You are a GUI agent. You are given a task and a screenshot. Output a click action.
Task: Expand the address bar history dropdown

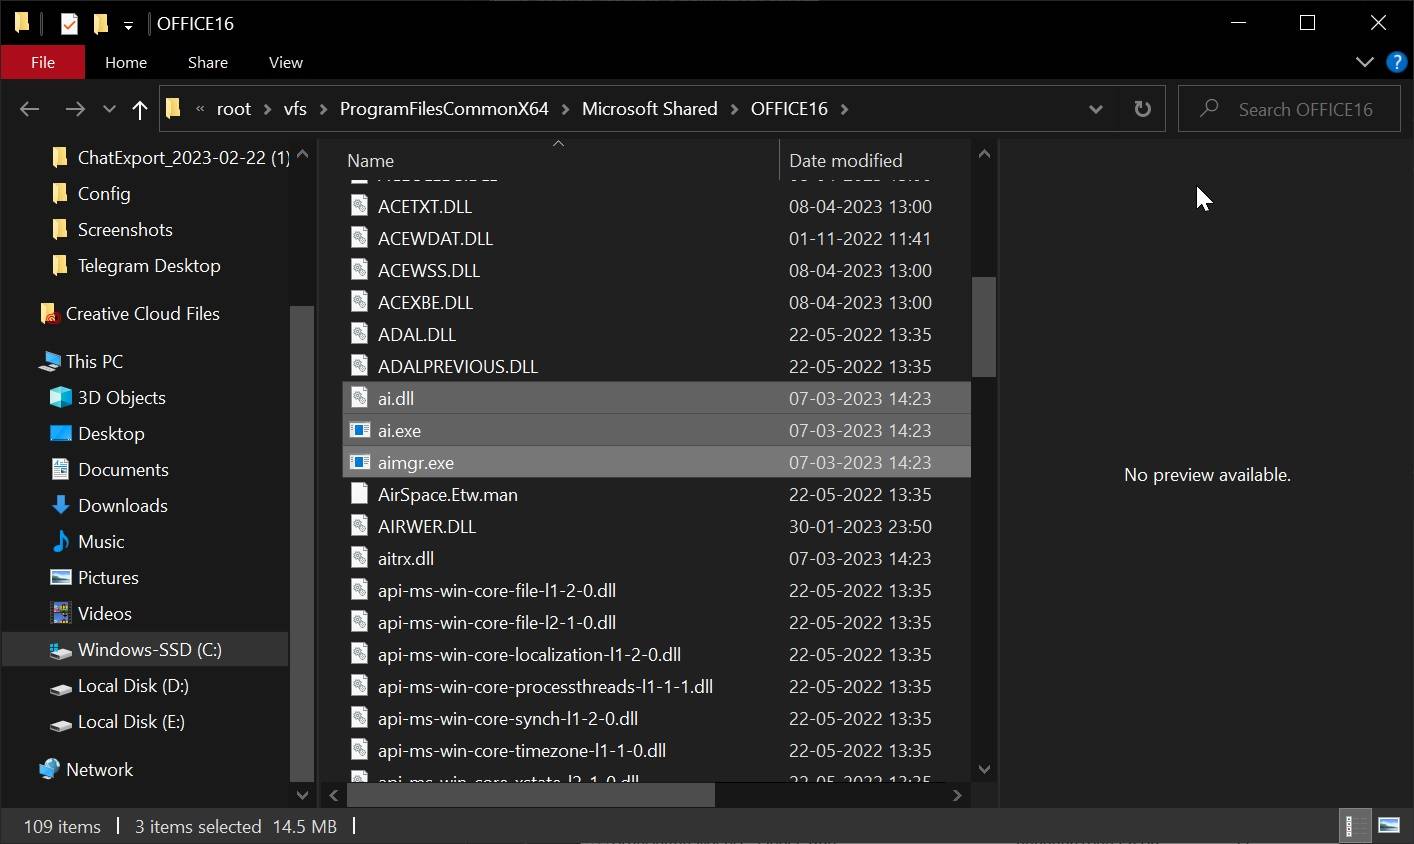click(1096, 109)
